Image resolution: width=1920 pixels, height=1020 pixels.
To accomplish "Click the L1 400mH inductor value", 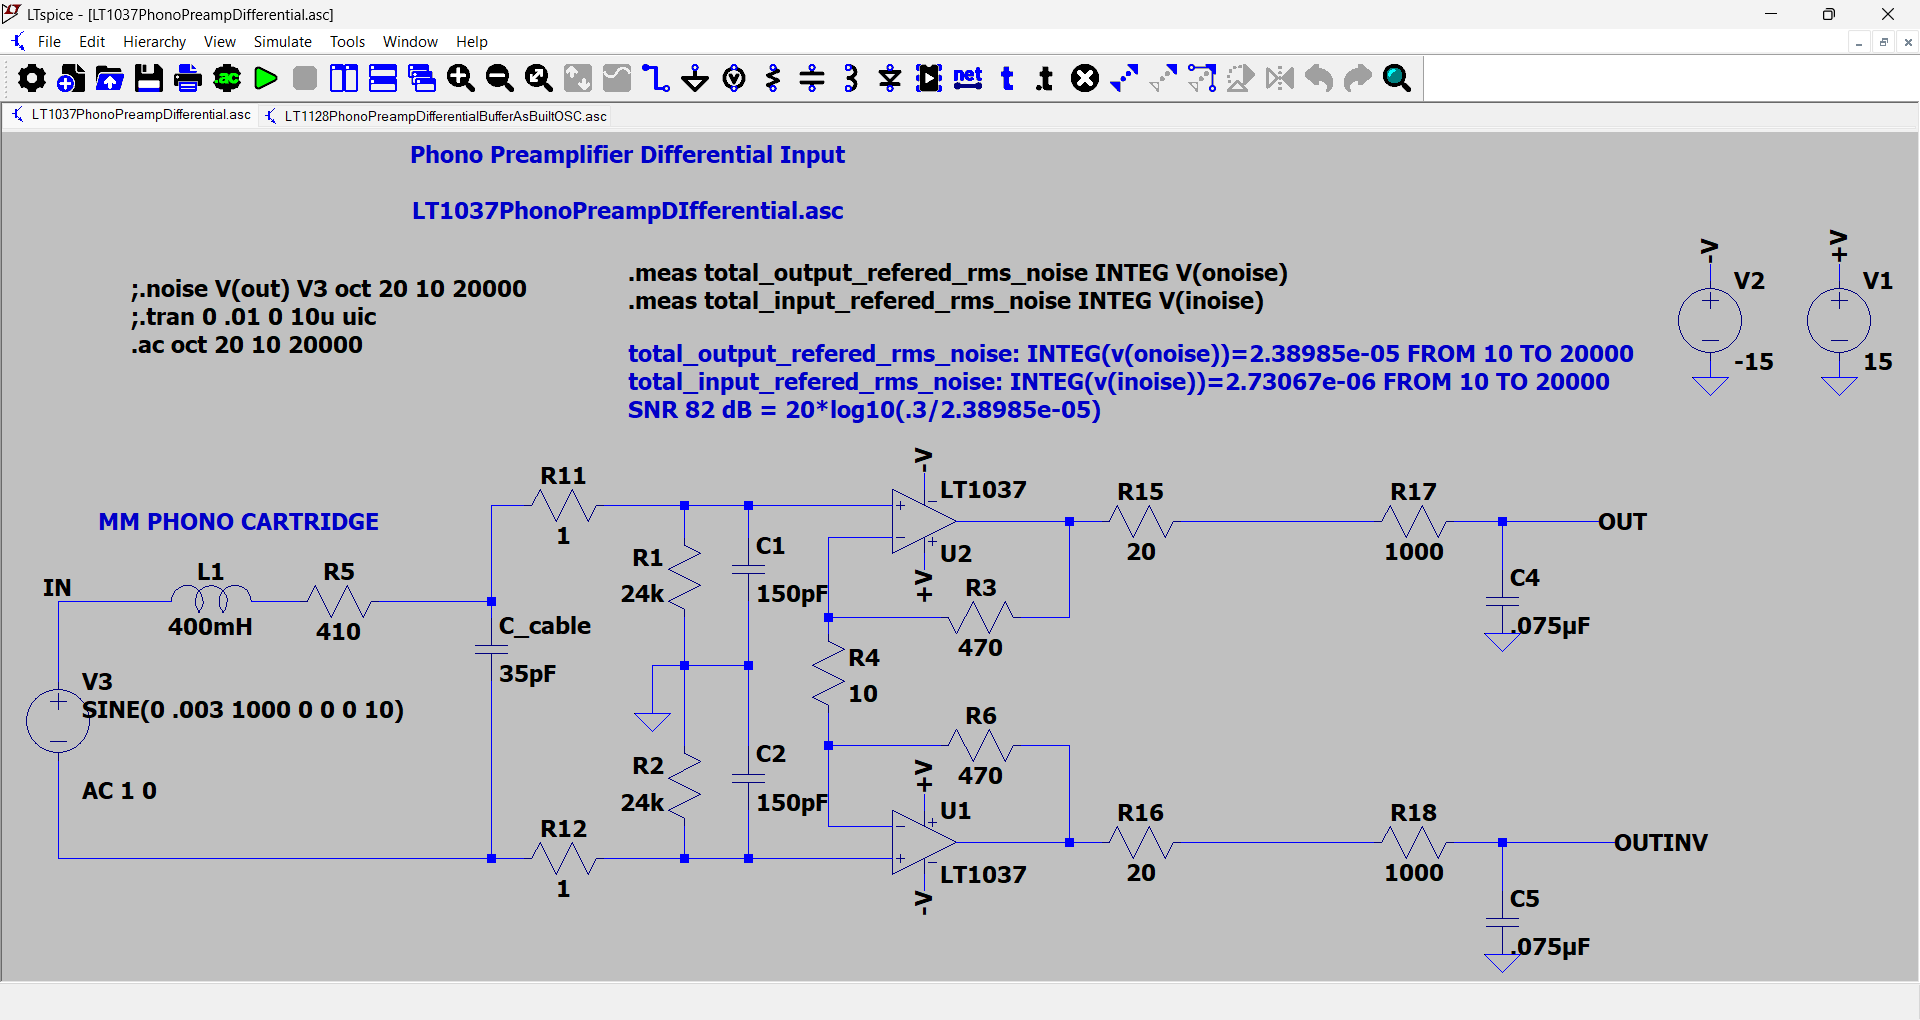I will click(x=210, y=627).
